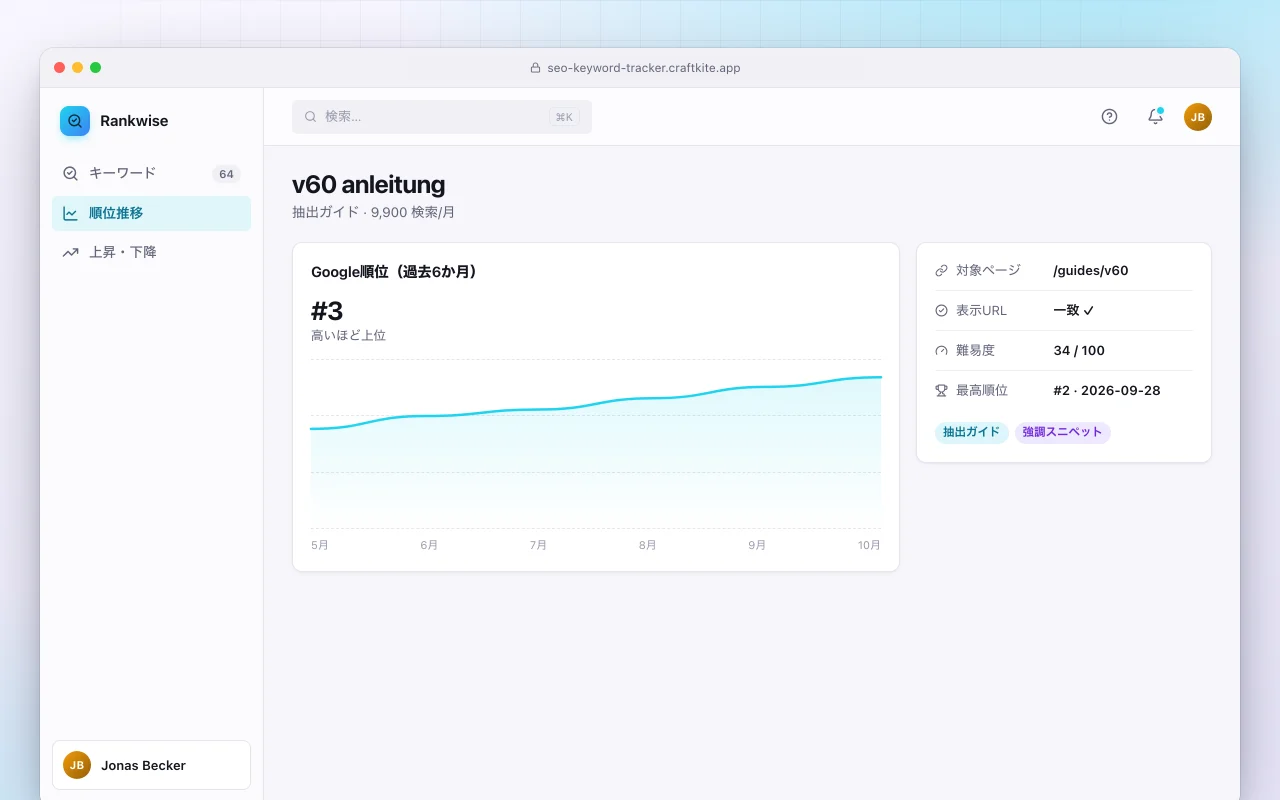The height and width of the screenshot is (800, 1280).
Task: Open the Jonas Becker account card
Action: (x=151, y=765)
